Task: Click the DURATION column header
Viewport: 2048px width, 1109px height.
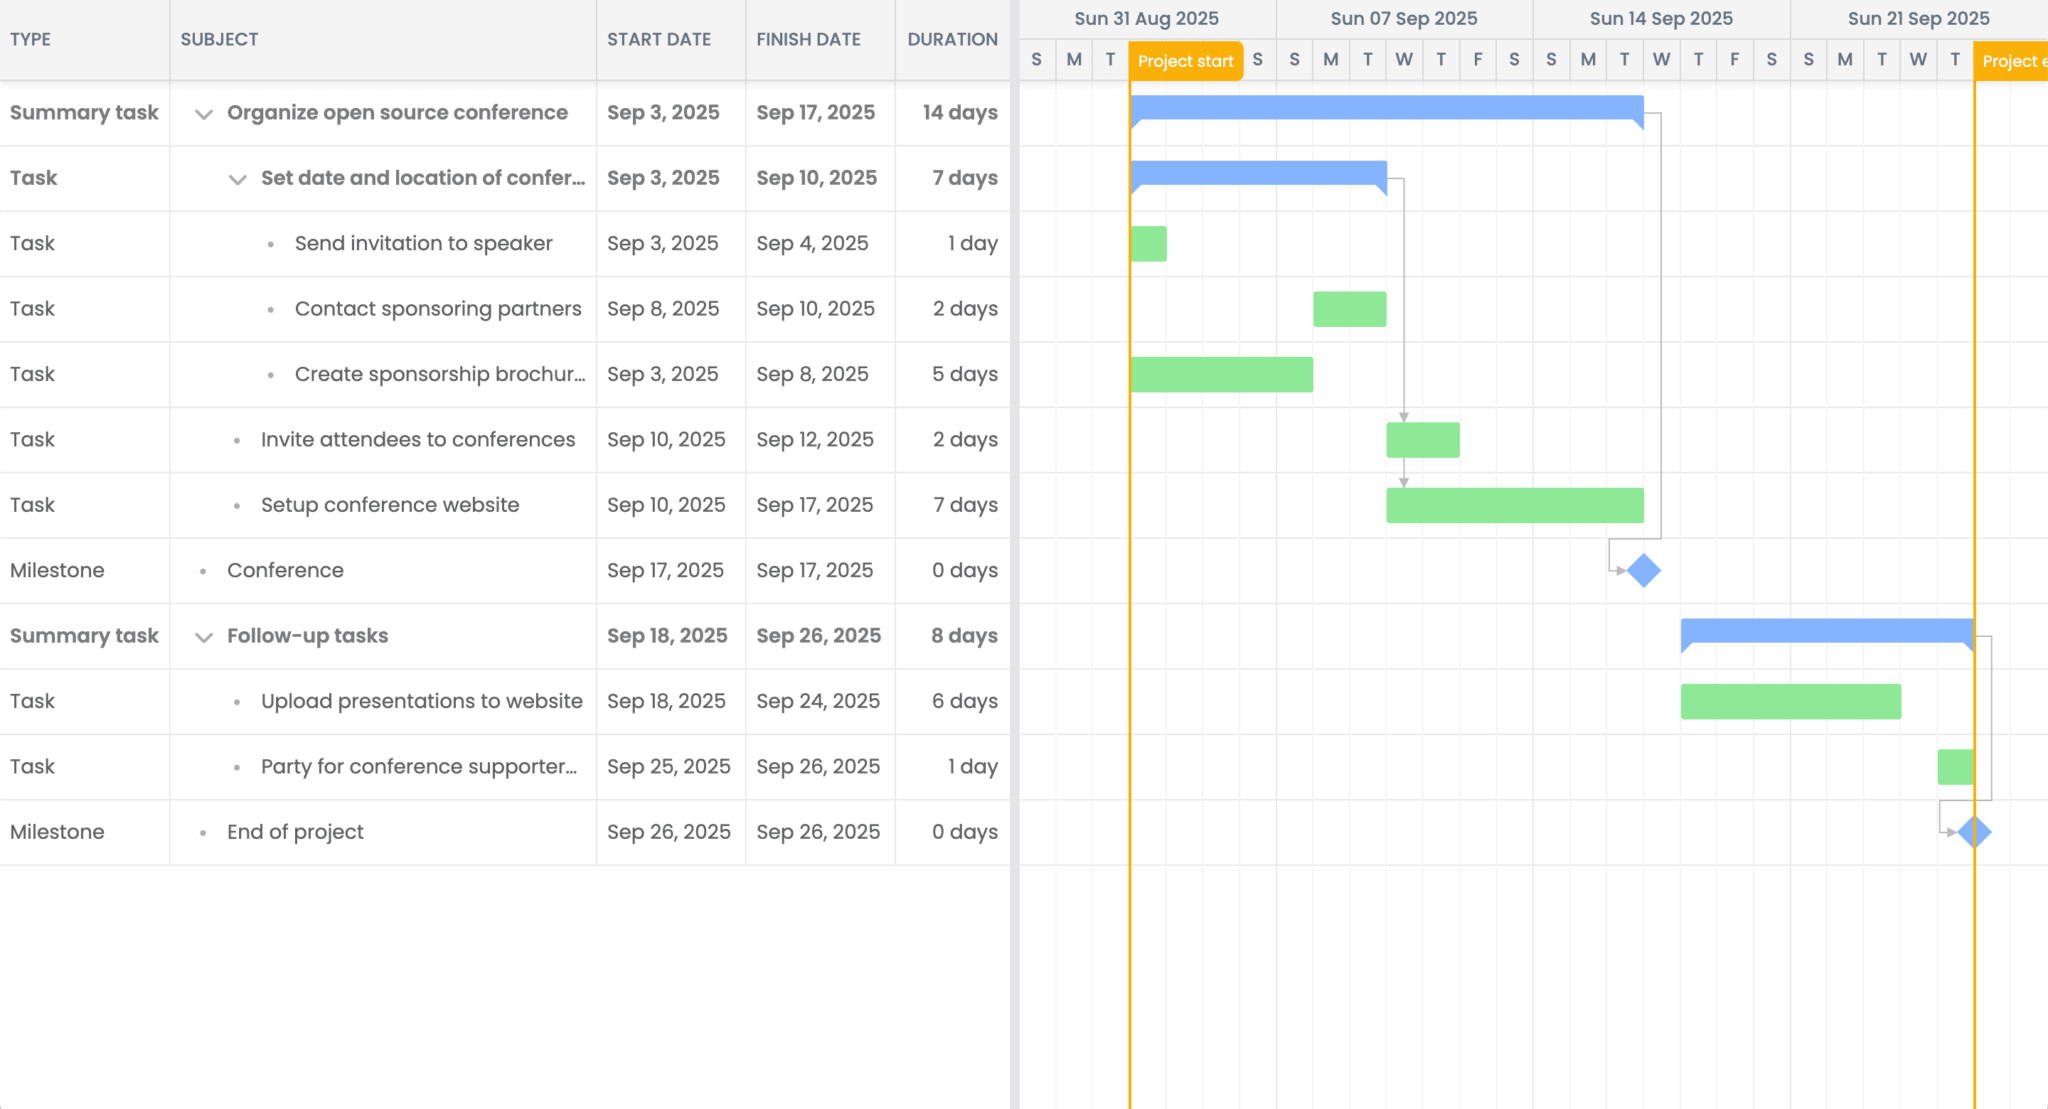Action: click(952, 39)
